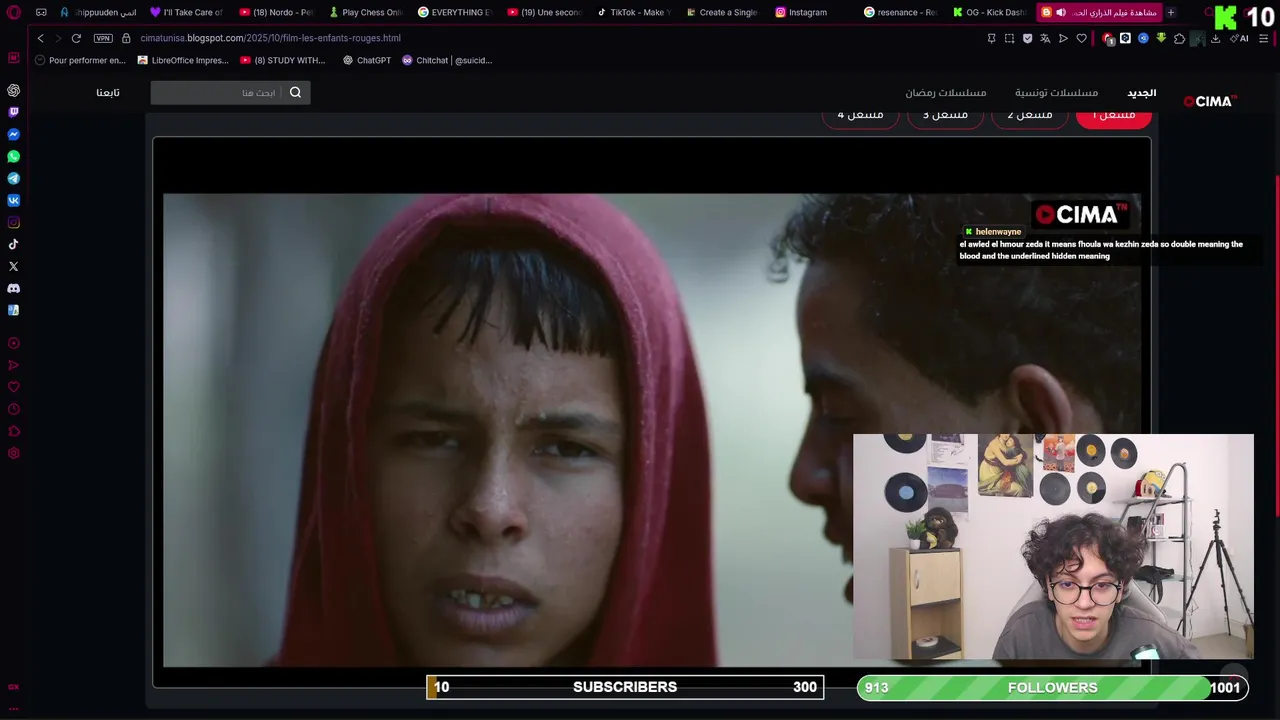The image size is (1280, 720).
Task: Switch to (18) Nordo YouTube tab
Action: [x=276, y=12]
